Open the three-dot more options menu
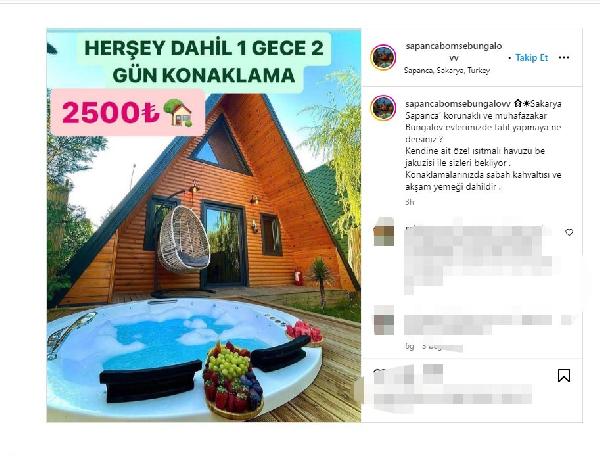This screenshot has height=461, width=600. 564,58
